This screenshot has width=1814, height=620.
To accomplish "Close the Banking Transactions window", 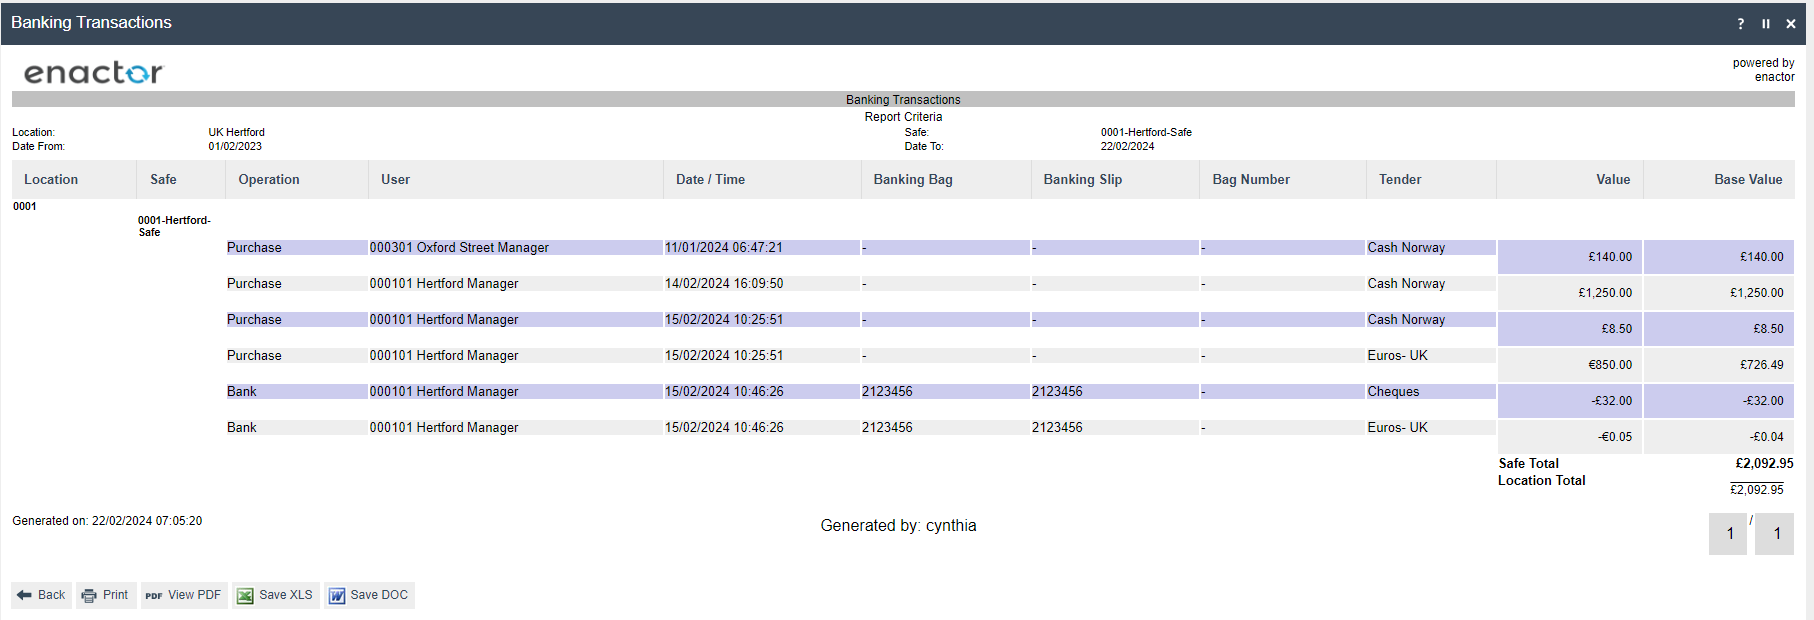I will (1791, 23).
